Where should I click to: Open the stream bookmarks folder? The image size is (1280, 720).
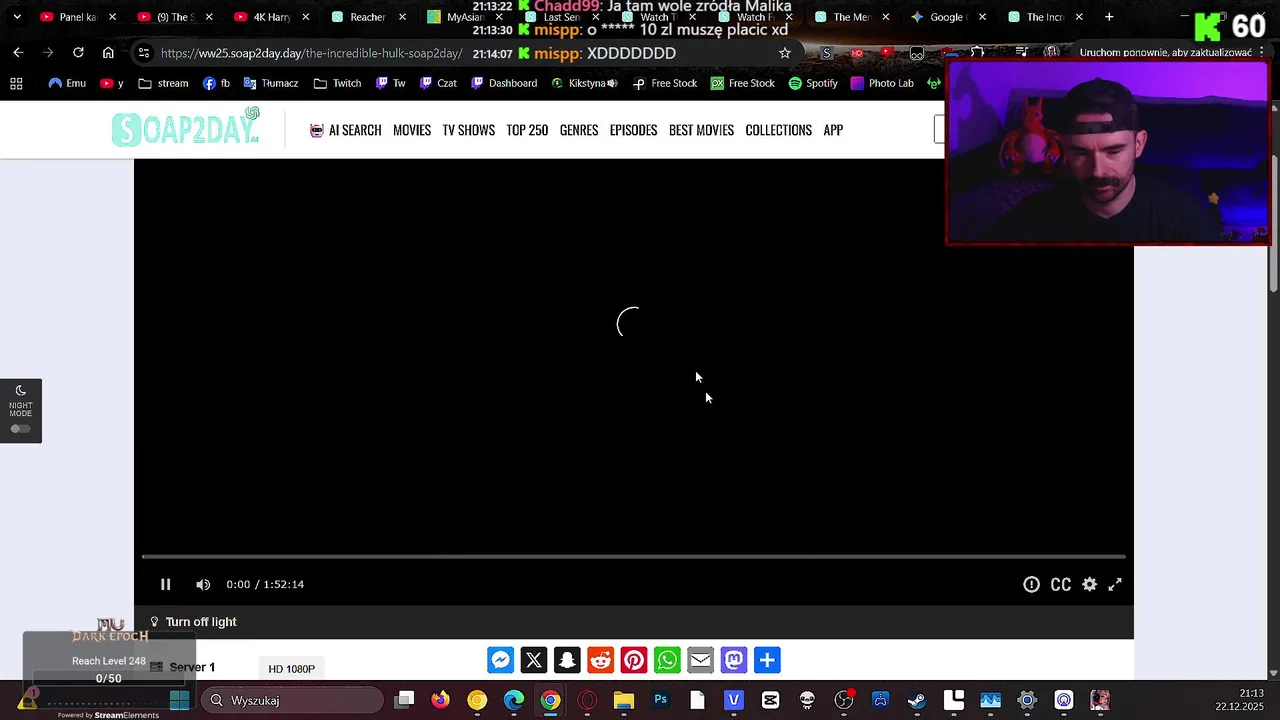point(163,83)
